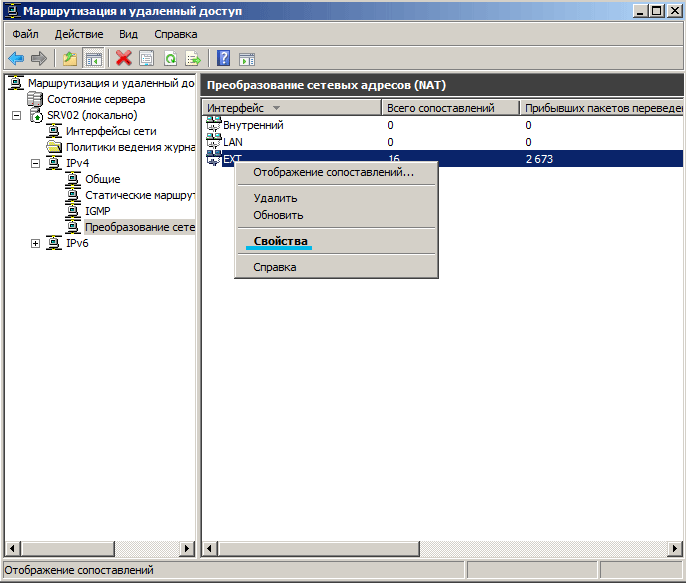
Task: Select Интерфейсы сети tree item
Action: (111, 131)
